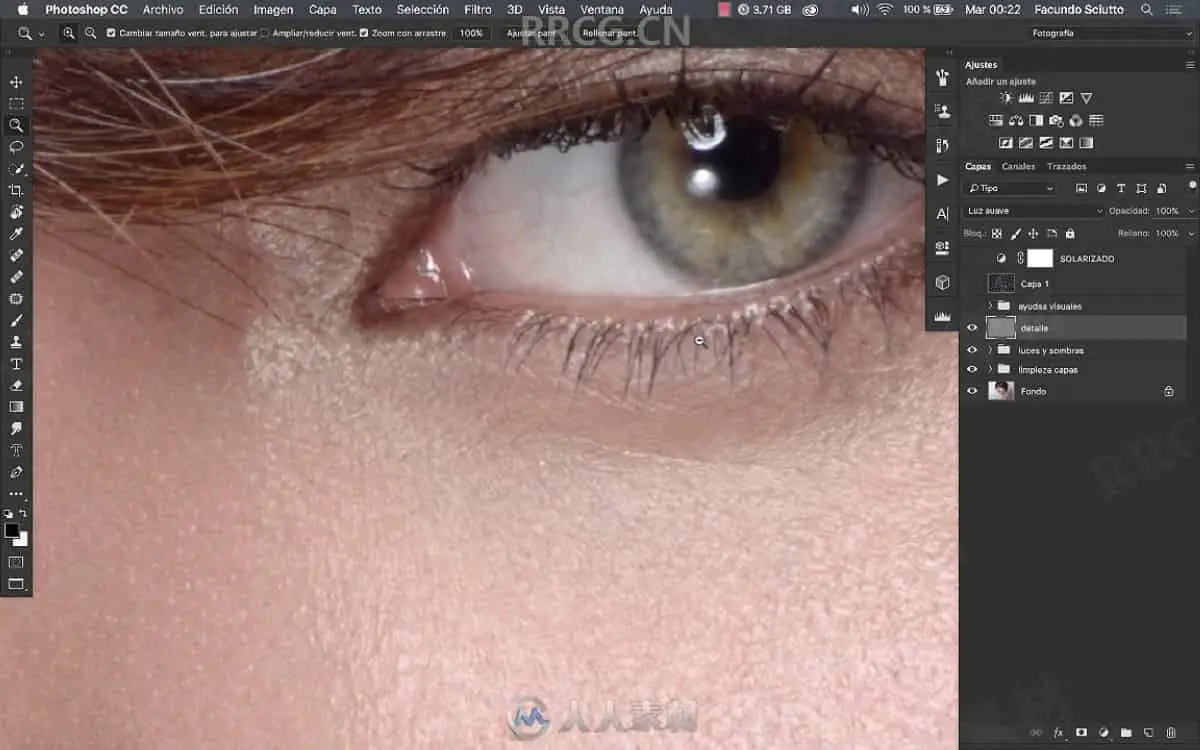Hide the Fondo layer
Image resolution: width=1200 pixels, height=750 pixels.
coord(971,391)
